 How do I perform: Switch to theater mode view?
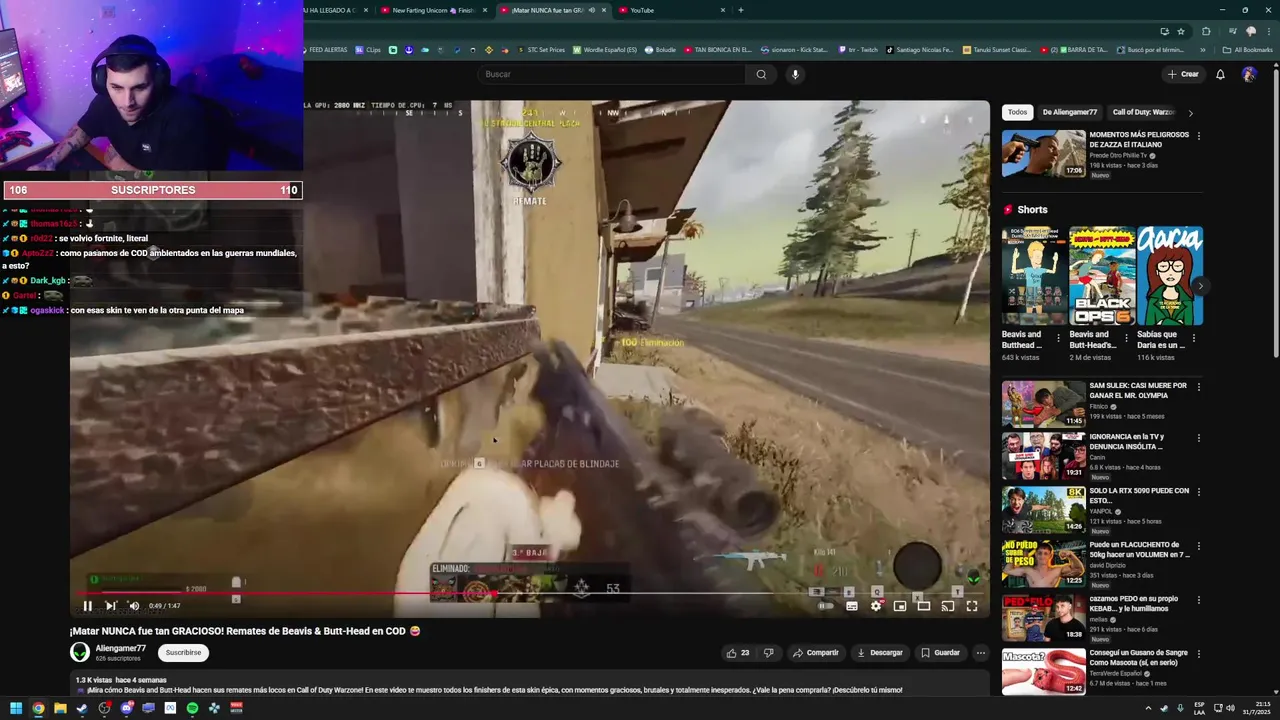click(924, 606)
